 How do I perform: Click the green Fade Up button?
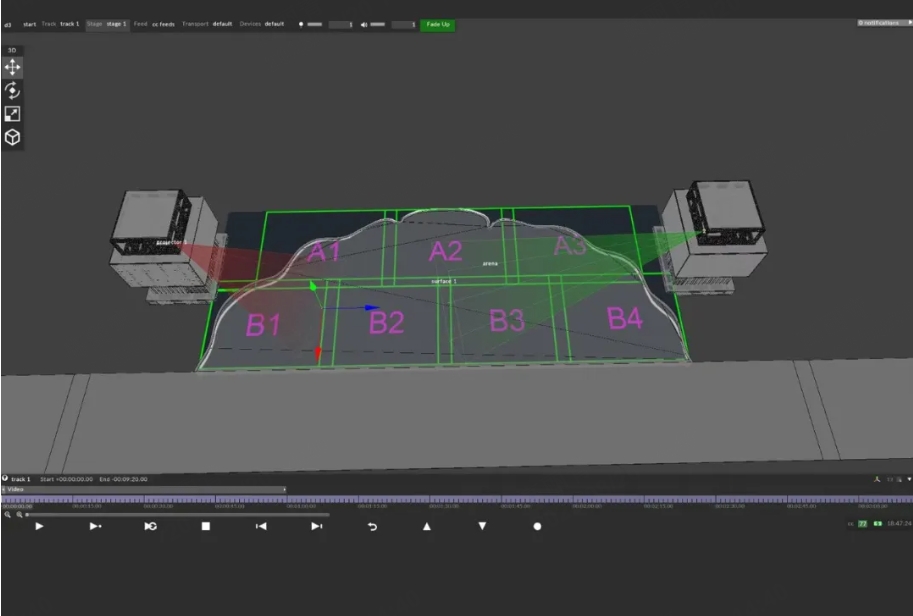tap(437, 24)
